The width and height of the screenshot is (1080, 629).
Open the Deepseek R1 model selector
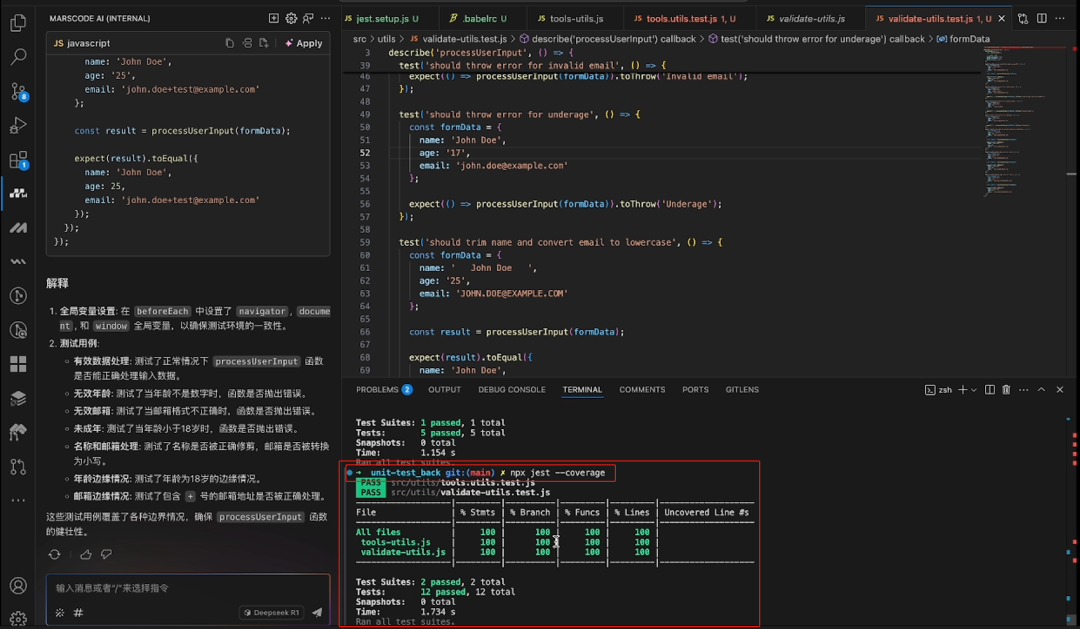272,612
